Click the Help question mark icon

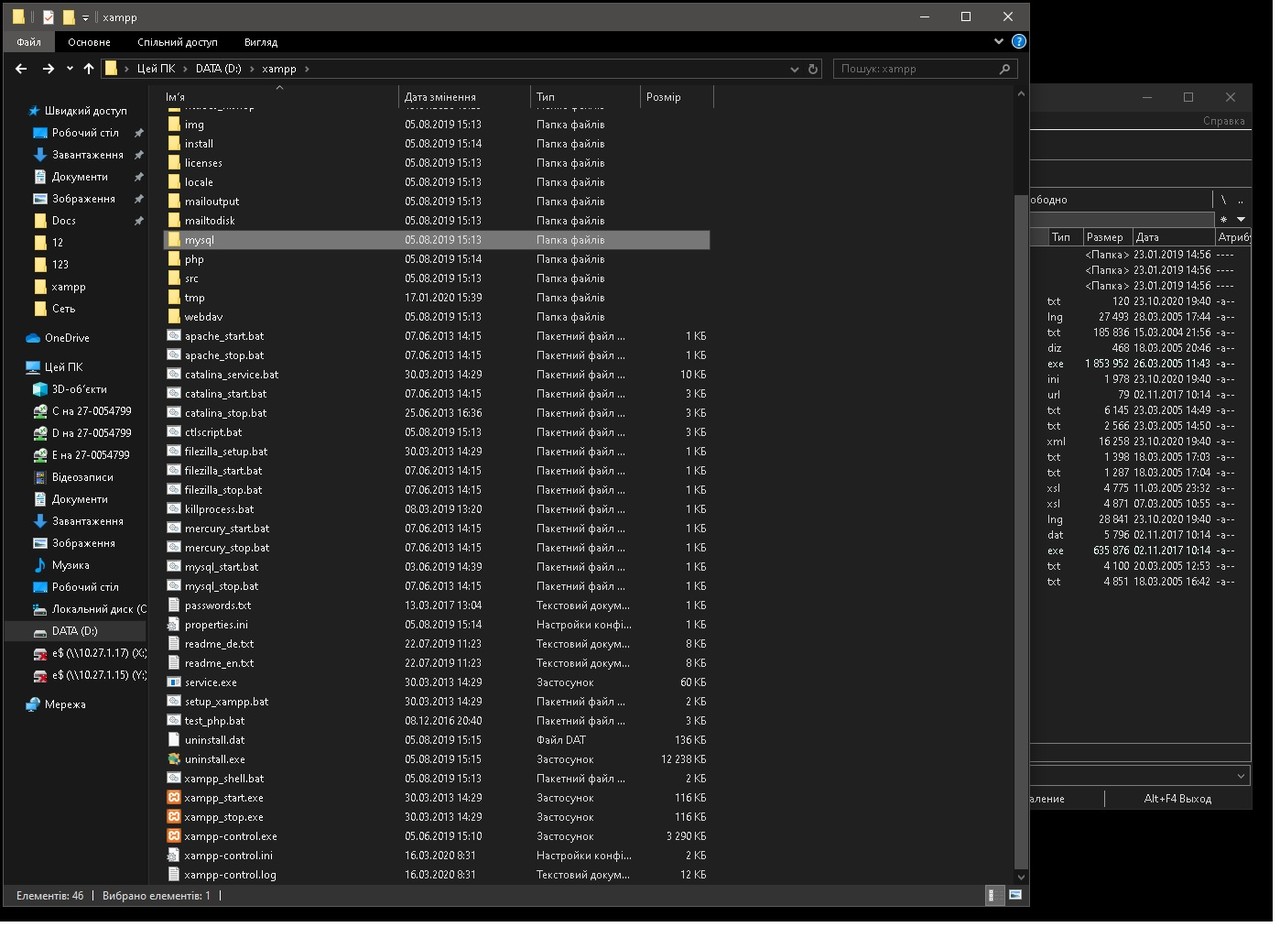coord(1018,42)
